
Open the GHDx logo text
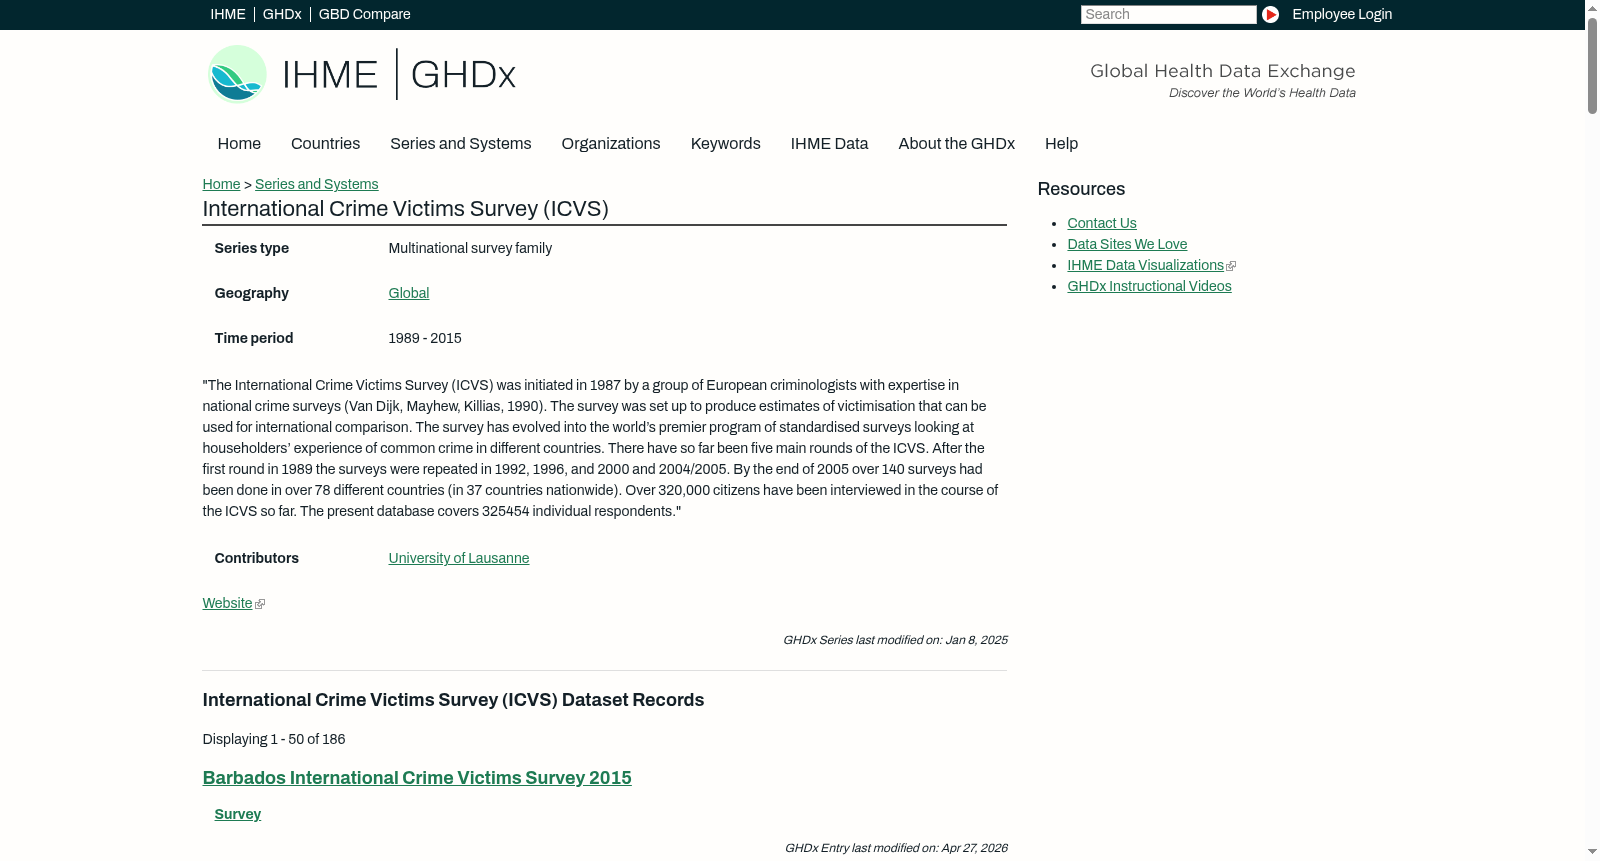coord(463,75)
